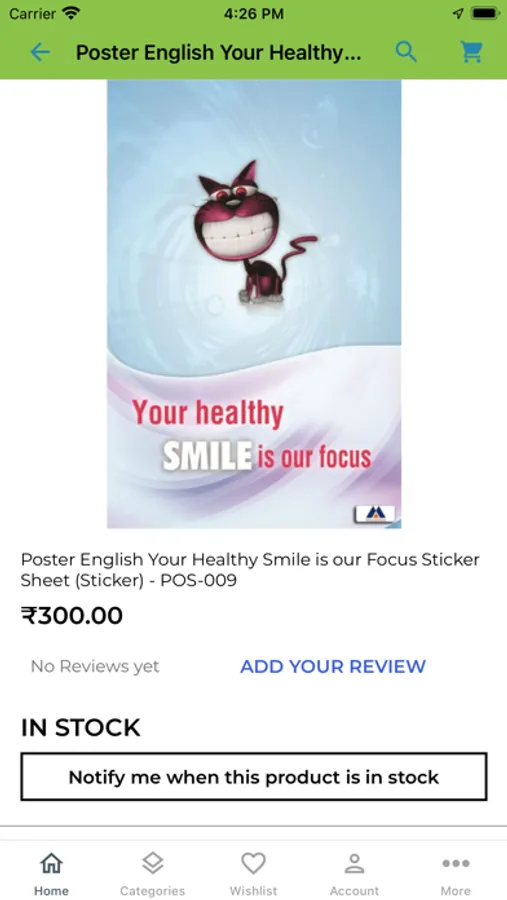Open search with magnifier icon
Image resolution: width=507 pixels, height=900 pixels.
(406, 52)
